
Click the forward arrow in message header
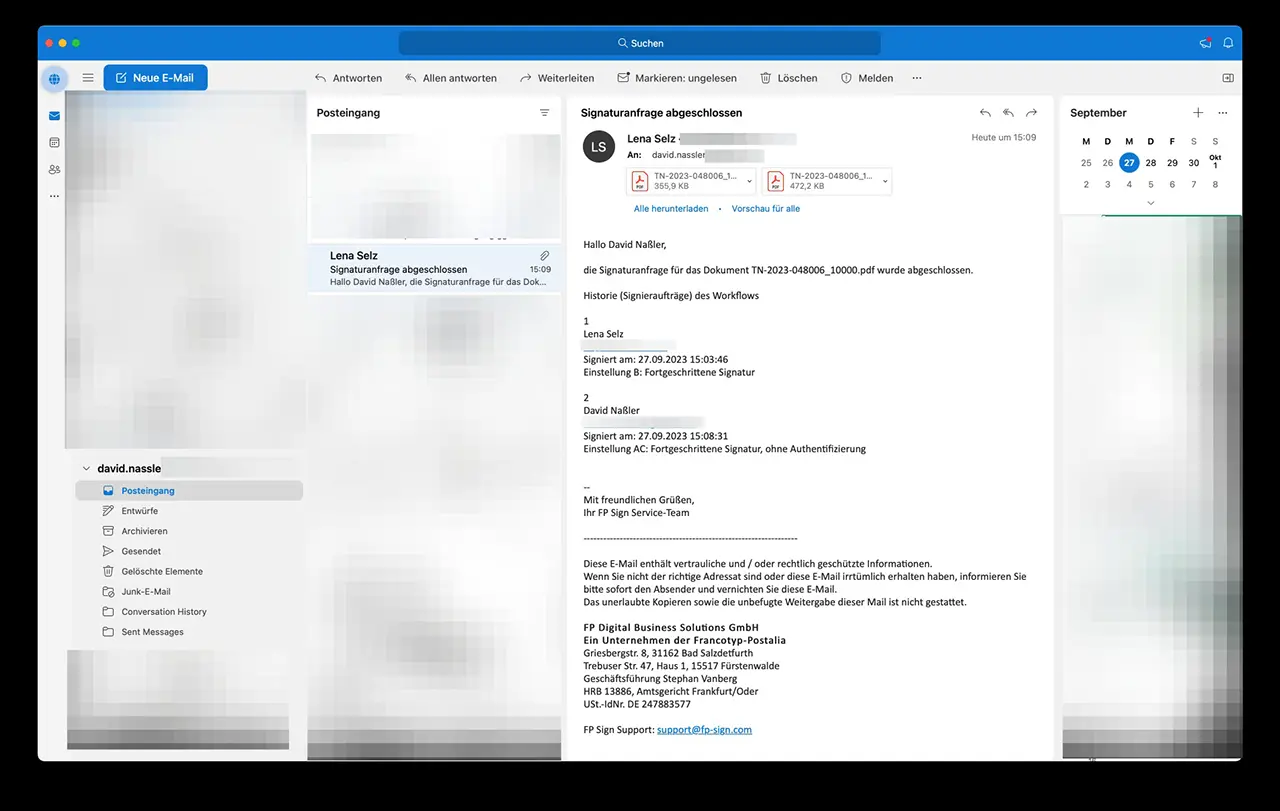(x=1031, y=113)
